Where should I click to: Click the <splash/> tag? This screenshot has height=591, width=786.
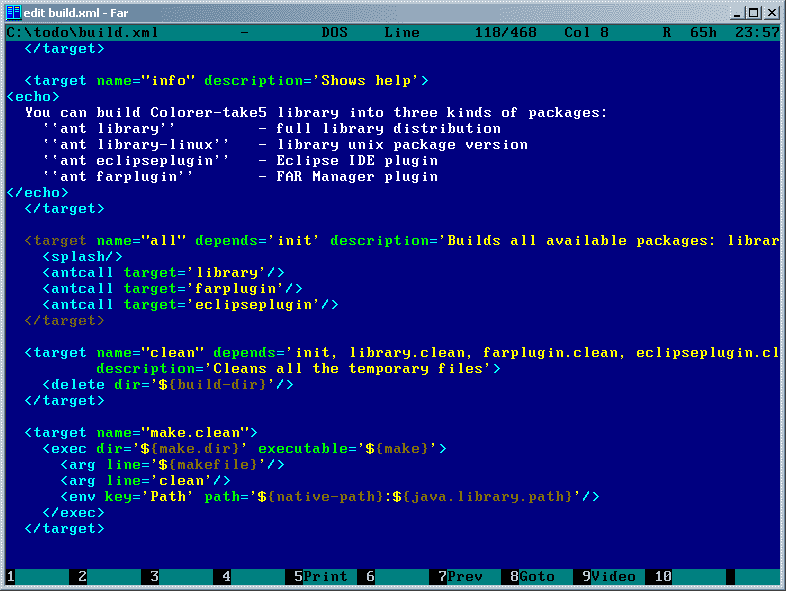tap(82, 257)
